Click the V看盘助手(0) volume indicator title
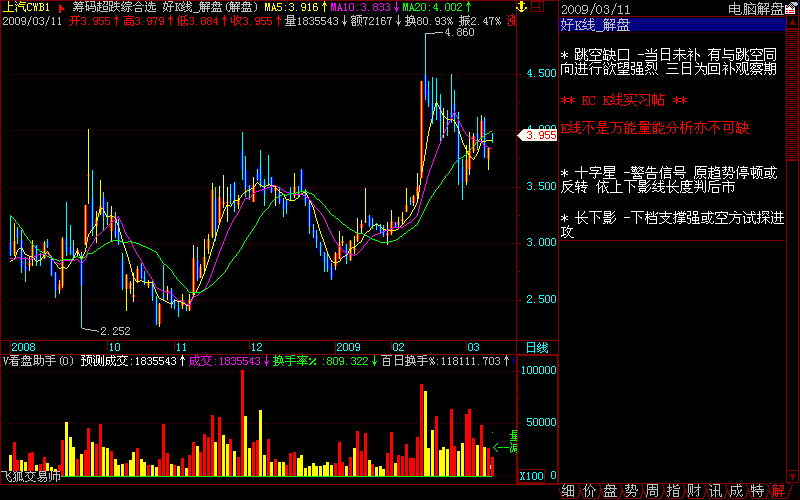 [39, 361]
